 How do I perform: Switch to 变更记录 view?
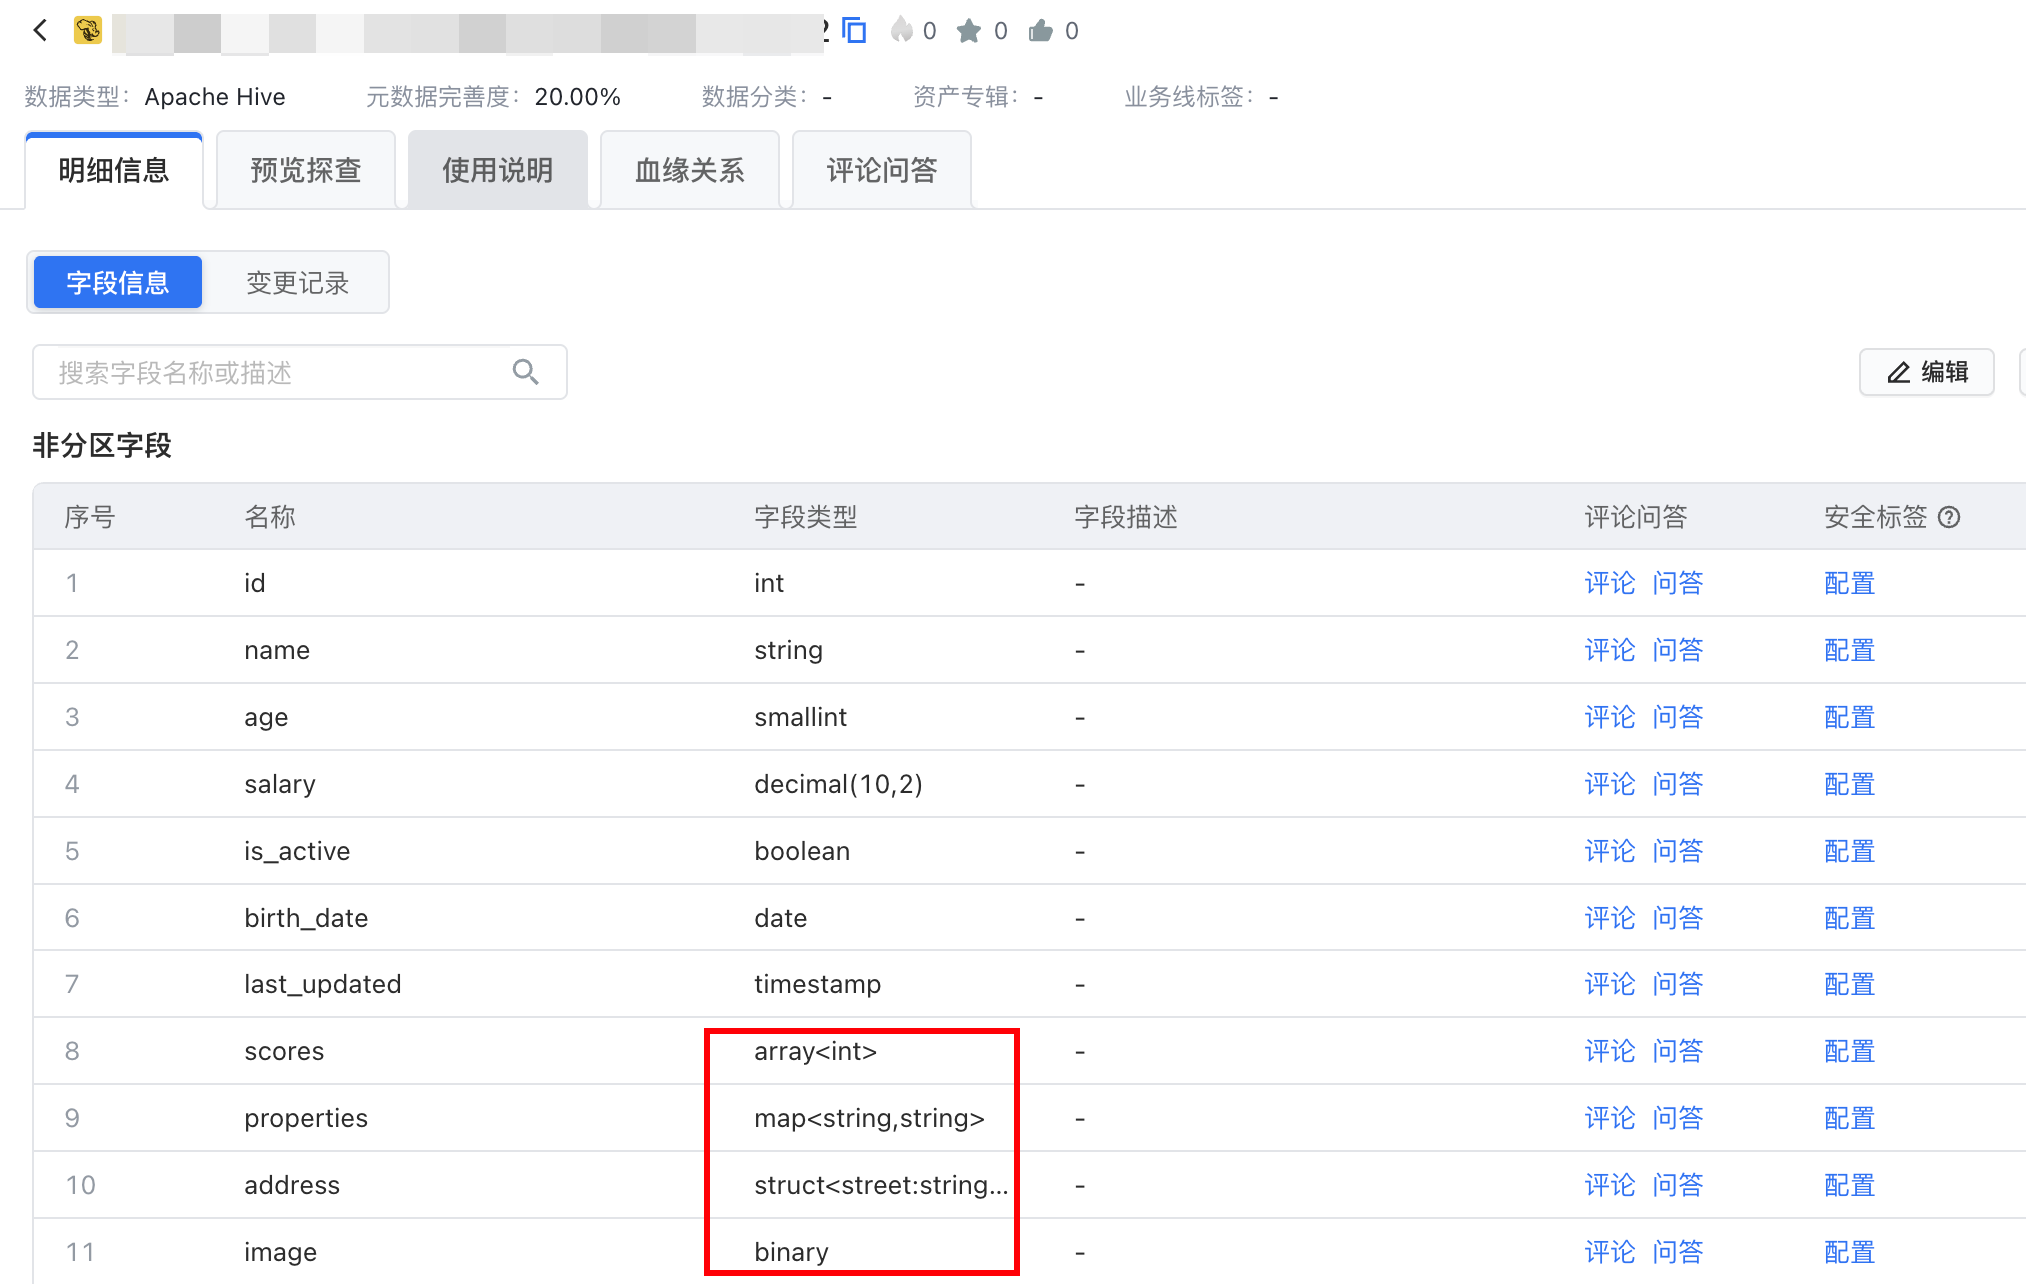coord(297,283)
